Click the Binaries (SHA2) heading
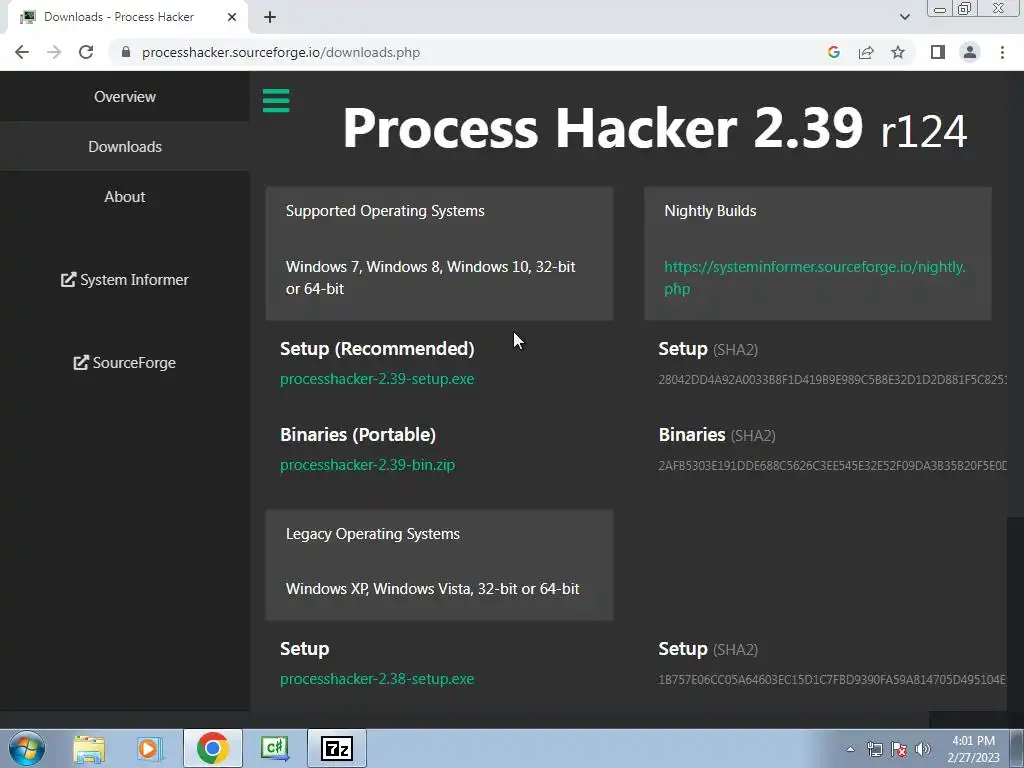The width and height of the screenshot is (1024, 768). [717, 435]
